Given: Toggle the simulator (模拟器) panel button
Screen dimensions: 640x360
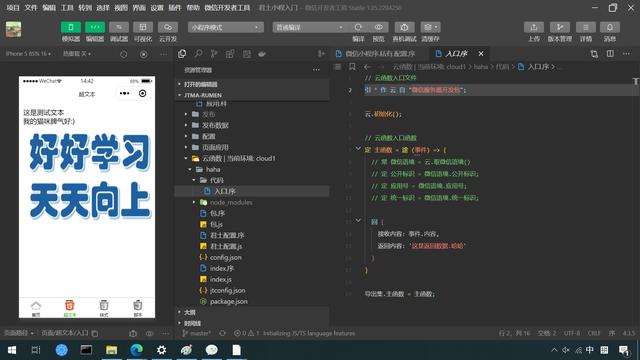Looking at the screenshot, I should [x=71, y=27].
